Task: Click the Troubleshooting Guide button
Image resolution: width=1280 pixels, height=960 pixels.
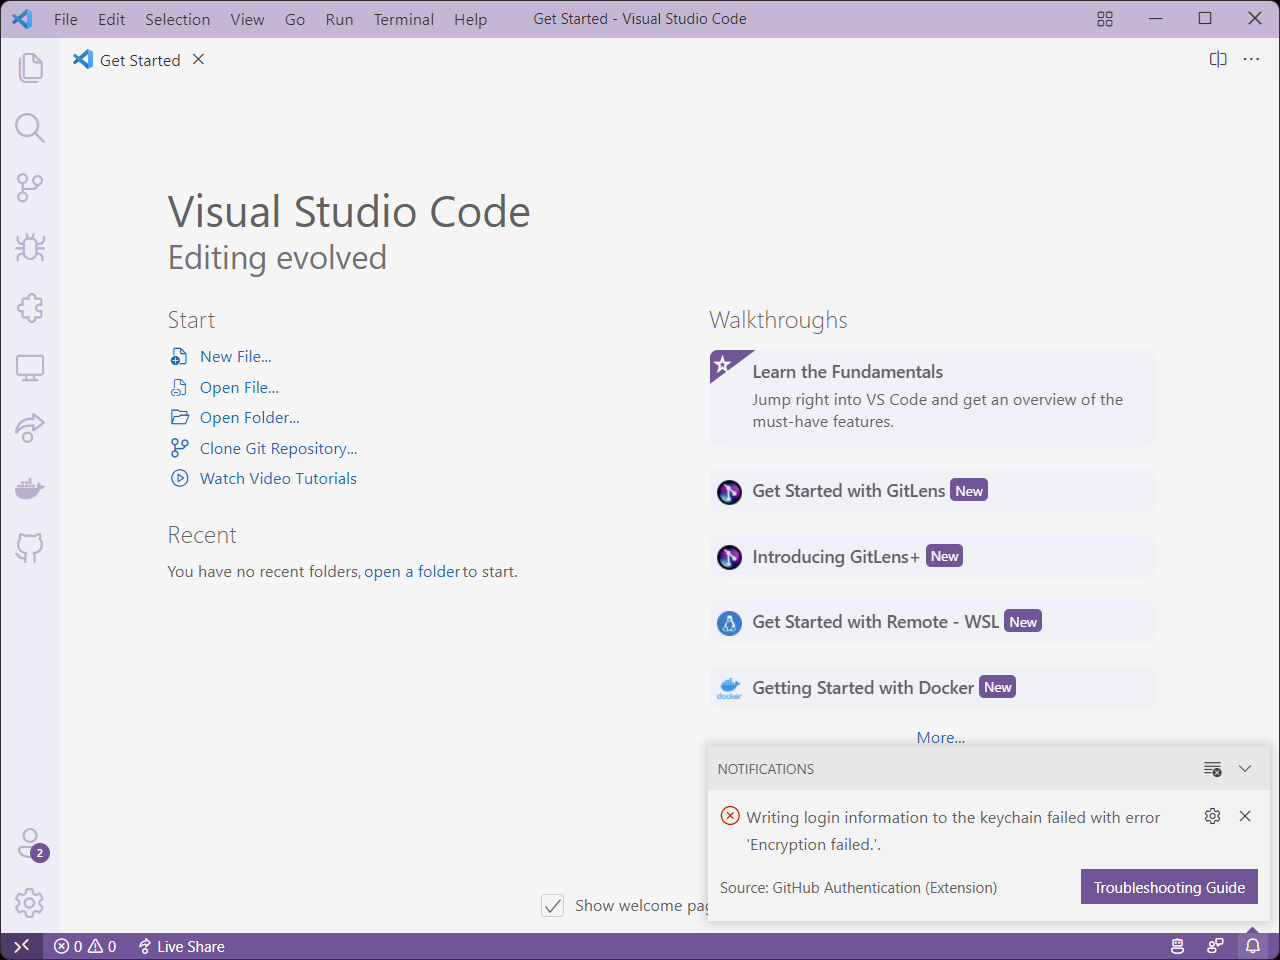Action: pos(1169,887)
